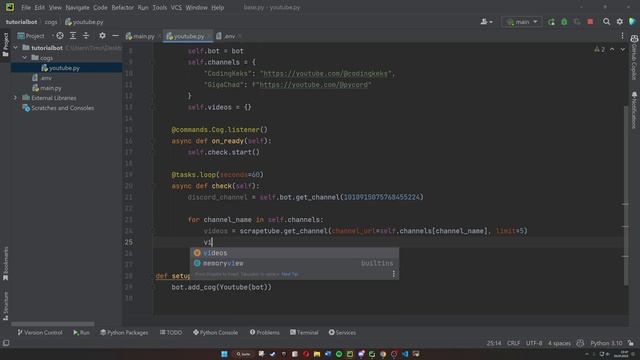Click the 'Next Tip' link in completion popup
Screen dimensions: 640x360
pos(289,274)
